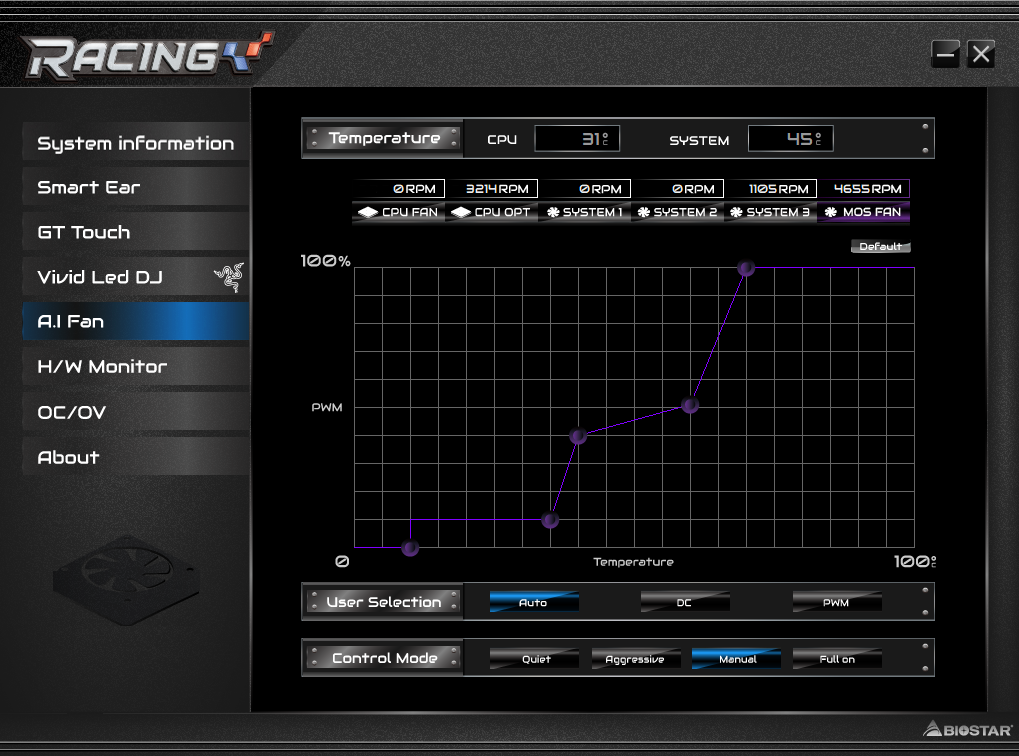Click the 3214RPM CPU OPT reading
Viewport: 1019px width, 756px height.
(x=492, y=189)
